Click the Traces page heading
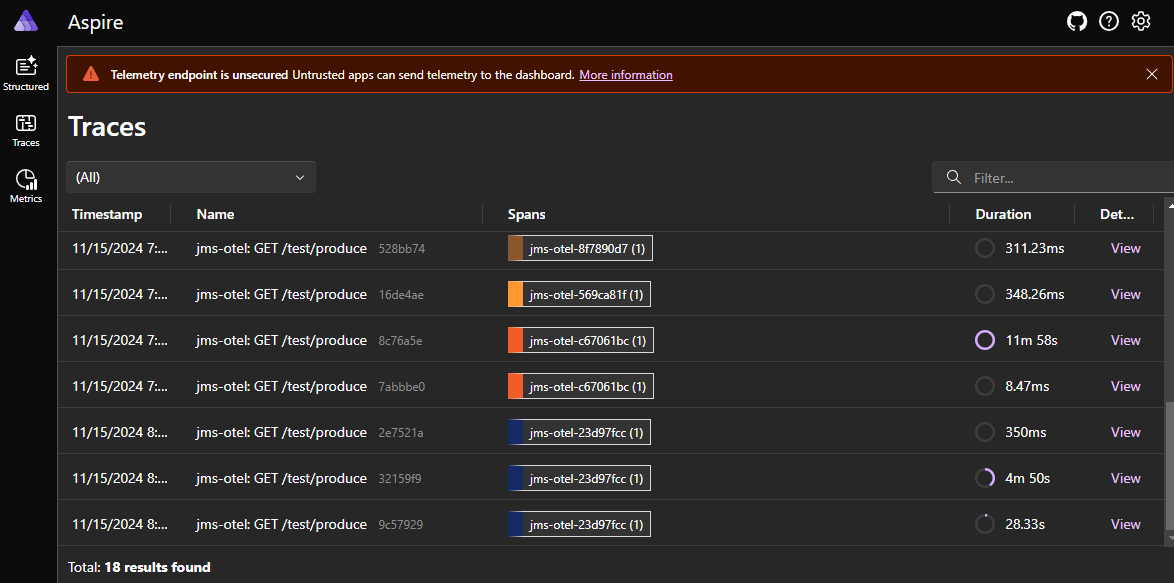This screenshot has width=1174, height=583. (x=106, y=126)
